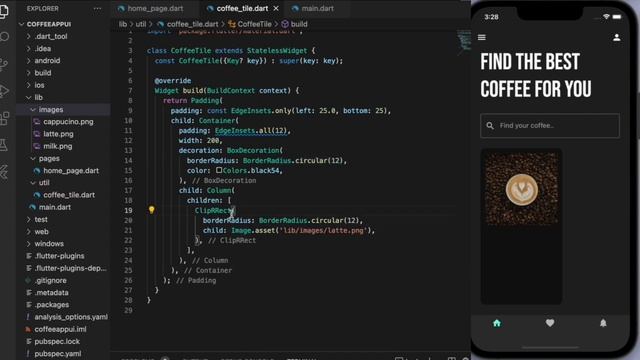The height and width of the screenshot is (360, 640).
Task: Click the build method breadcrumb
Action: pyautogui.click(x=294, y=24)
